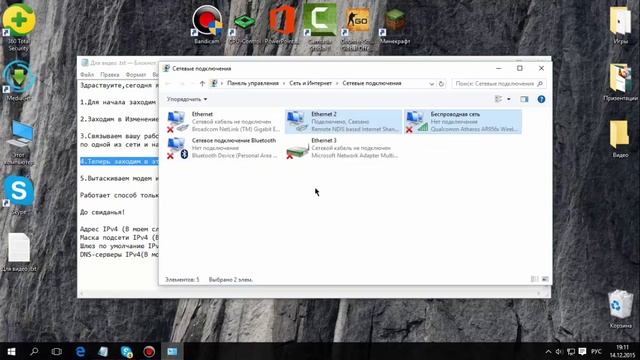Open the Упорядочить dropdown menu
The height and width of the screenshot is (360, 640).
tap(187, 99)
